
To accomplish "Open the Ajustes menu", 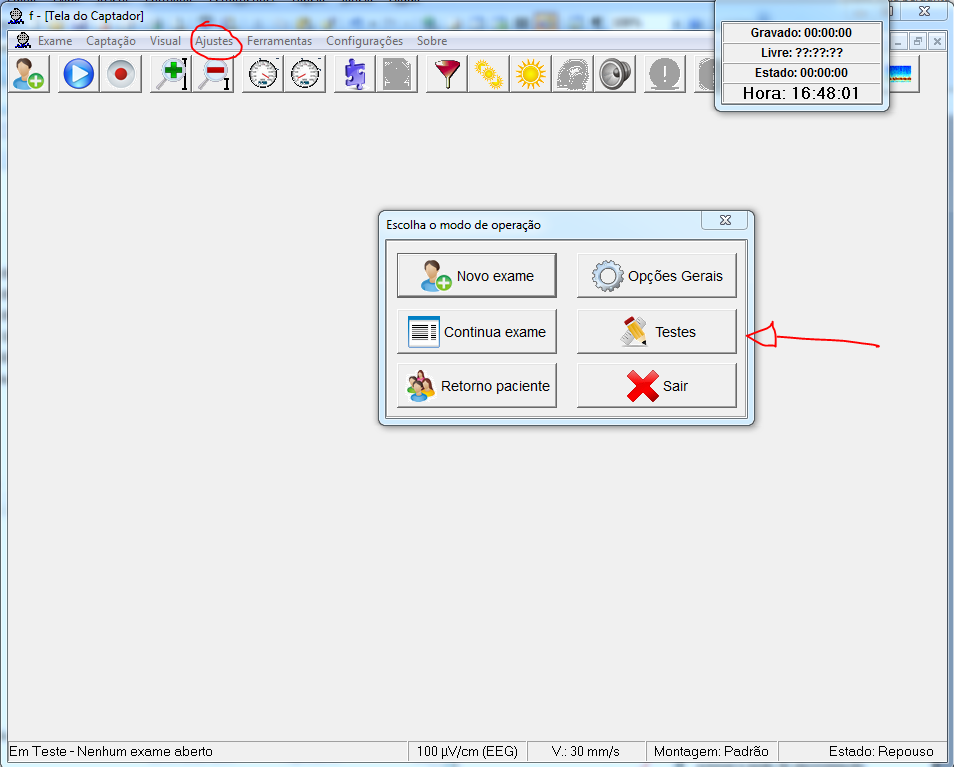I will (214, 41).
